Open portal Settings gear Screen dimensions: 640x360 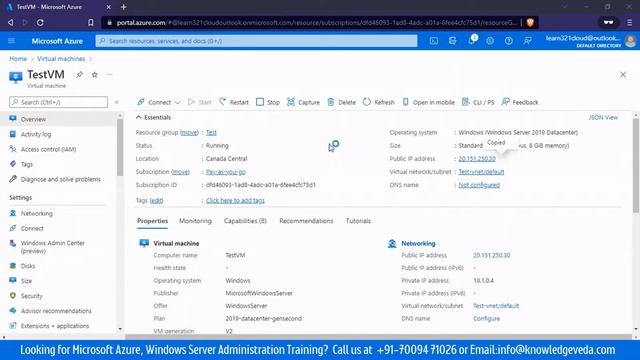tap(490, 41)
